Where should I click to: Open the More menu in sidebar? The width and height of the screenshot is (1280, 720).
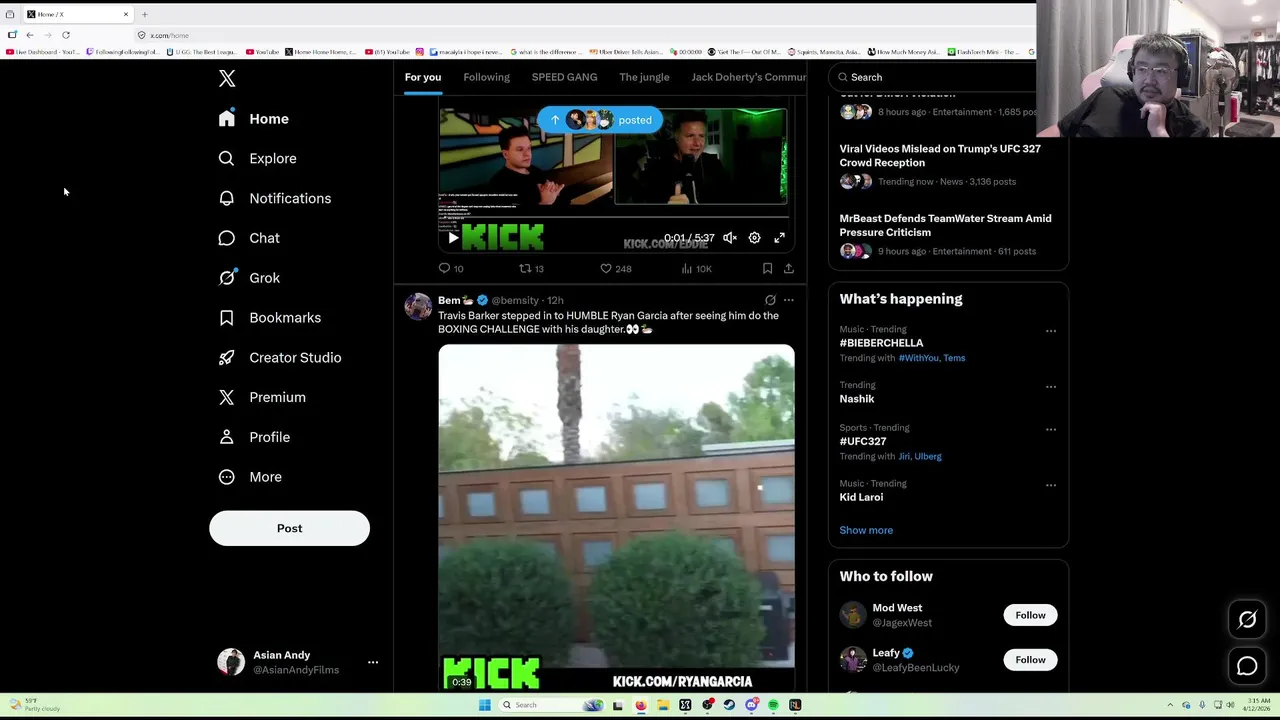point(250,477)
